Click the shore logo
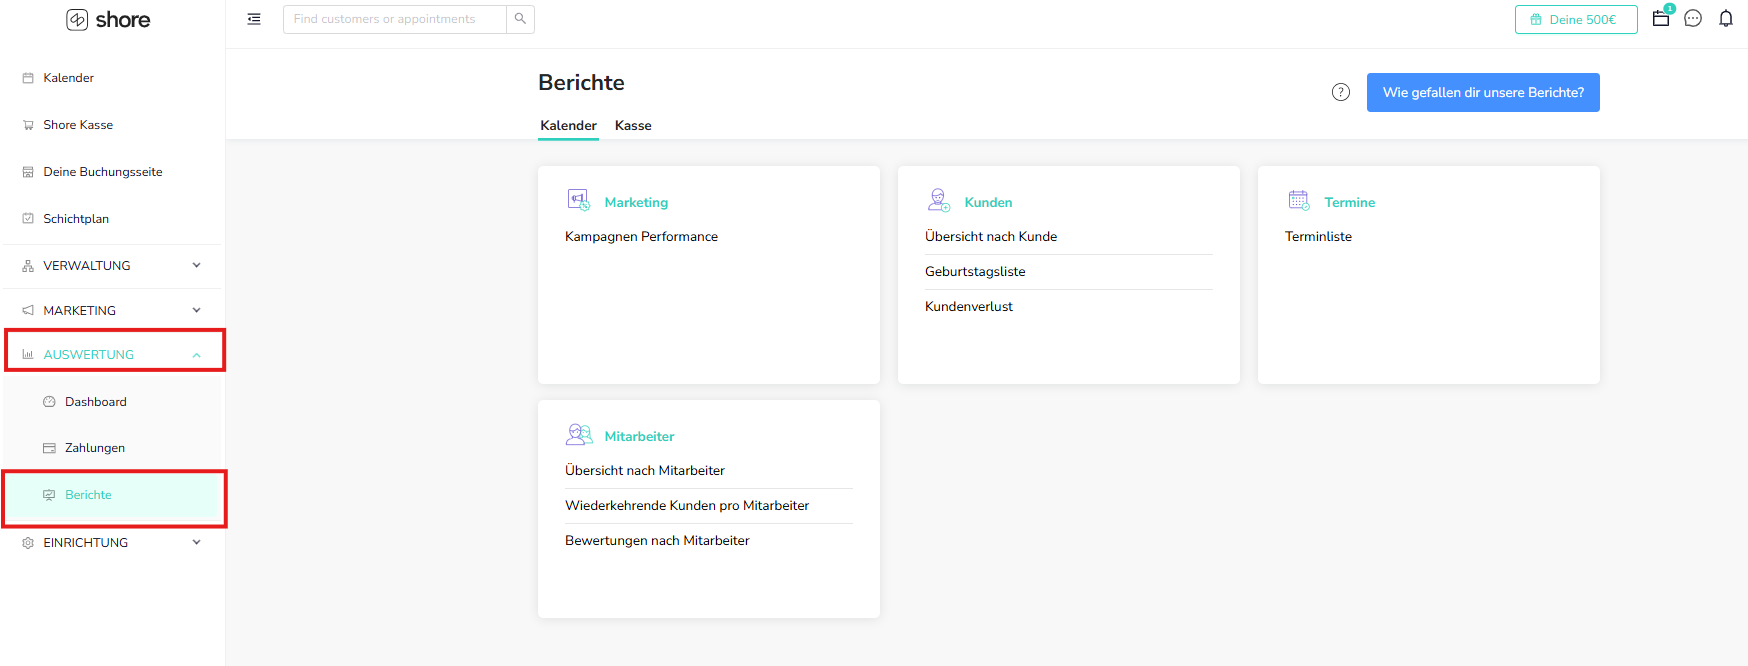 pyautogui.click(x=108, y=20)
